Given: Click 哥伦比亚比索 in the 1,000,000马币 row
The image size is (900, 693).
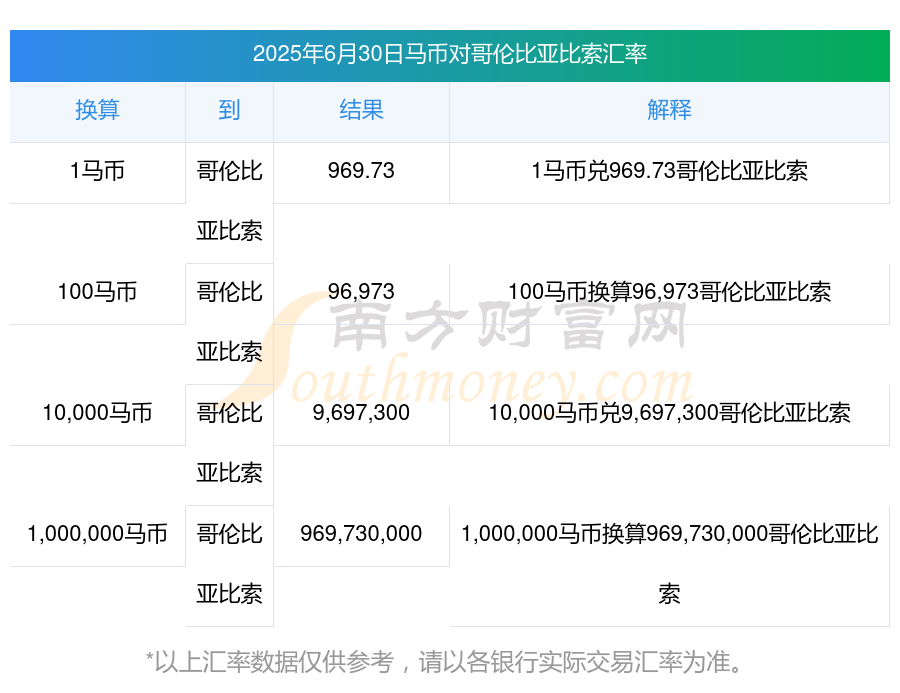Looking at the screenshot, I should tap(229, 564).
